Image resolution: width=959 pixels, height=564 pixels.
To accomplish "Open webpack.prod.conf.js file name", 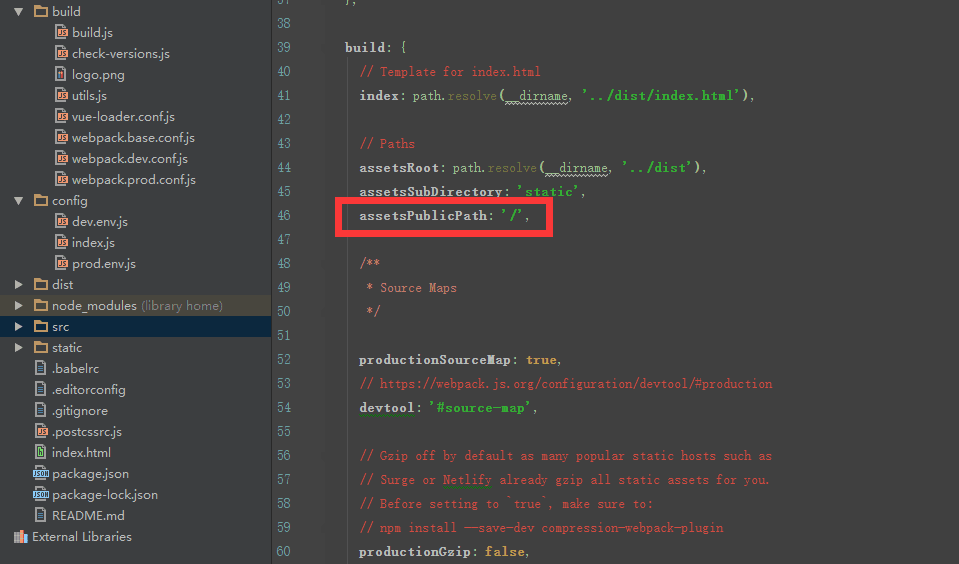I will coord(134,180).
